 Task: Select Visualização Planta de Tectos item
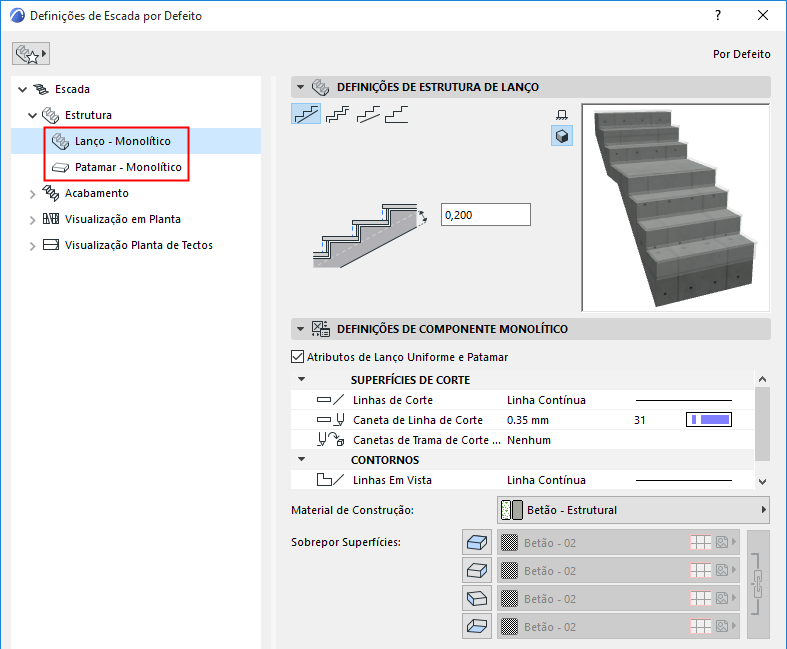pyautogui.click(x=139, y=245)
